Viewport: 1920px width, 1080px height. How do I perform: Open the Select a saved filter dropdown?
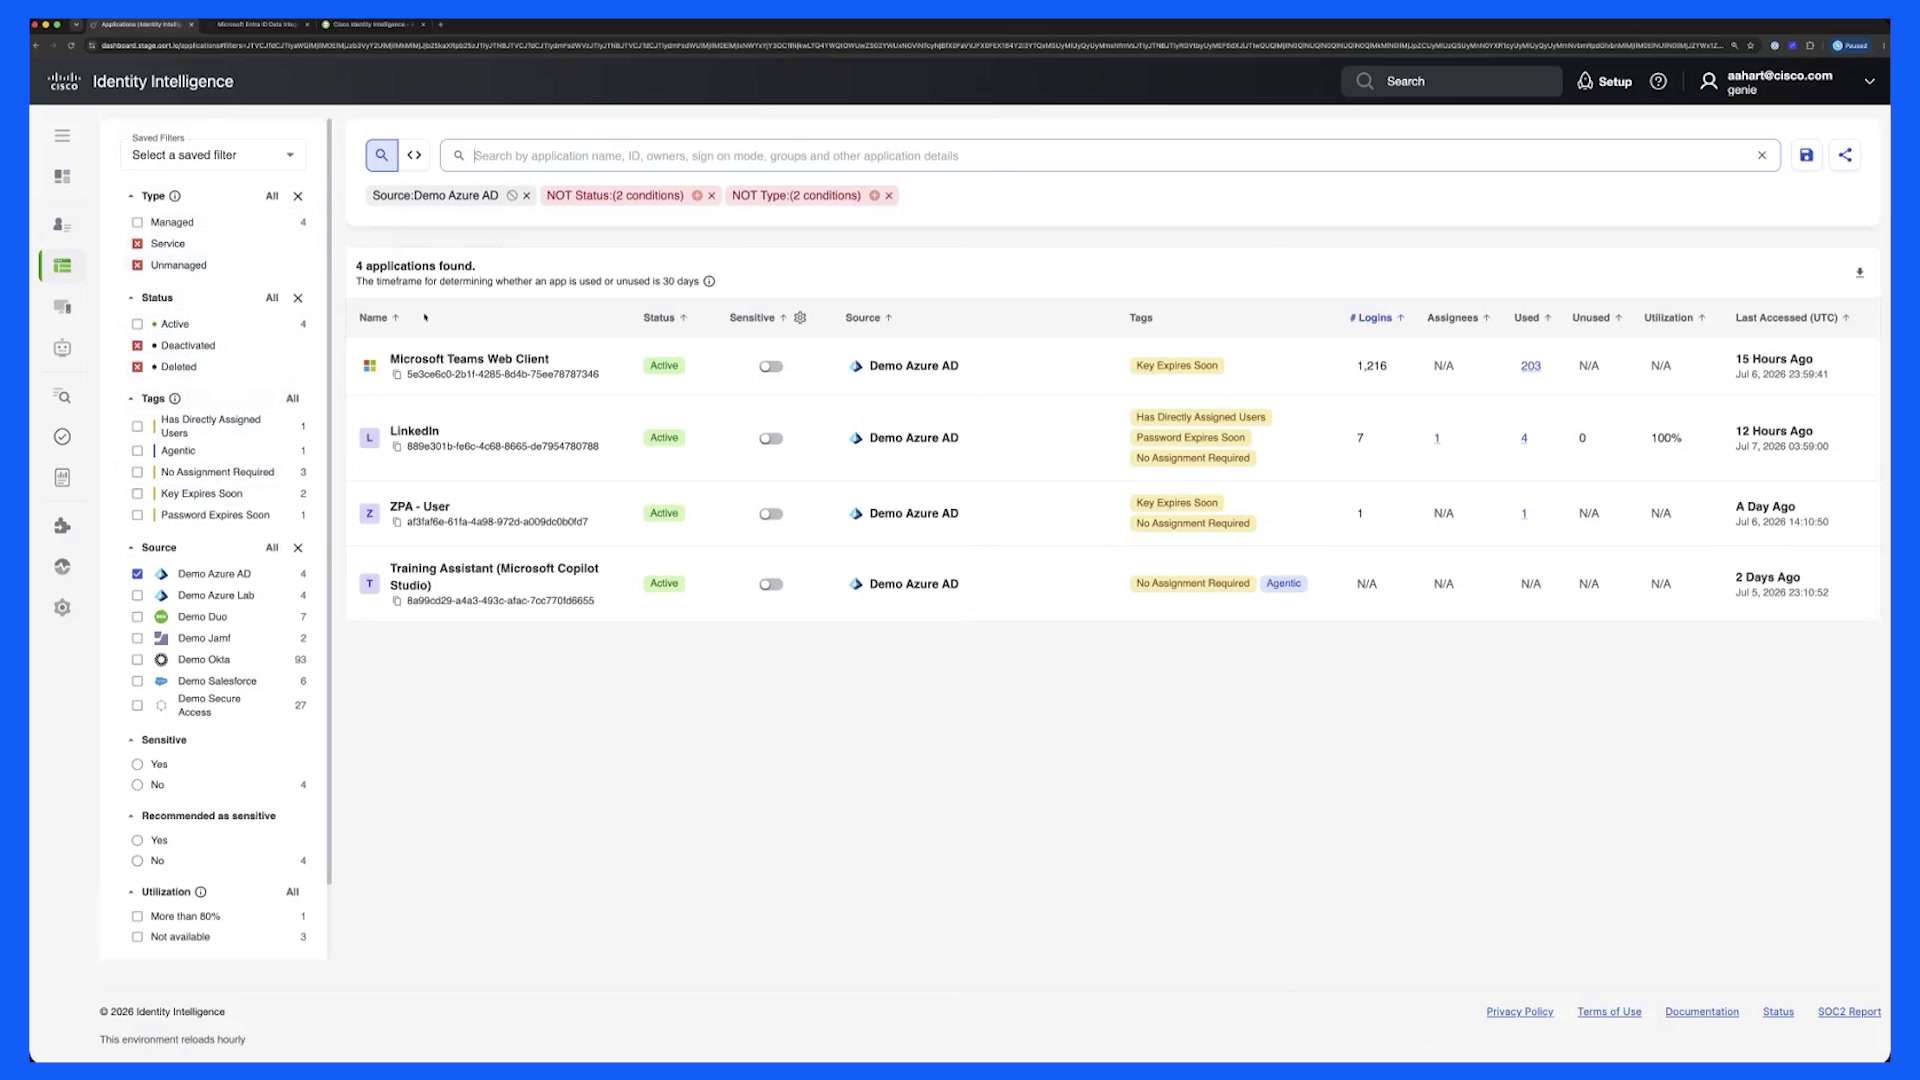pyautogui.click(x=213, y=155)
